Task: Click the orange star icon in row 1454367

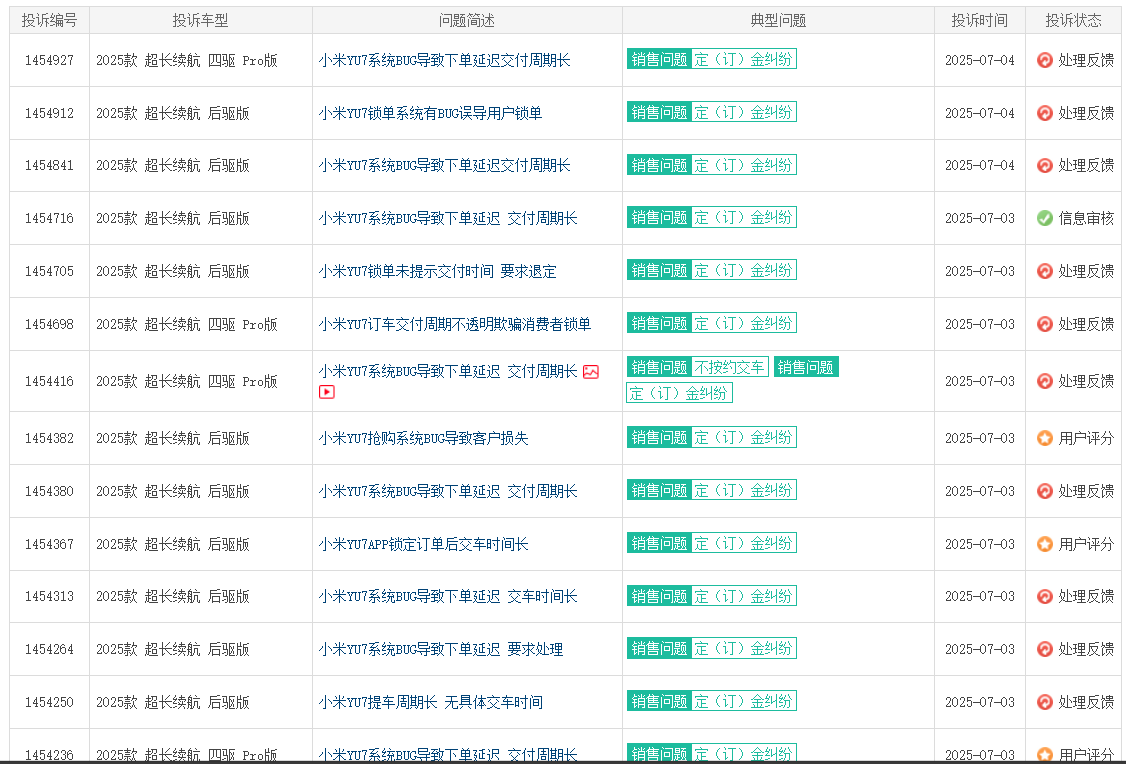Action: (x=1045, y=544)
